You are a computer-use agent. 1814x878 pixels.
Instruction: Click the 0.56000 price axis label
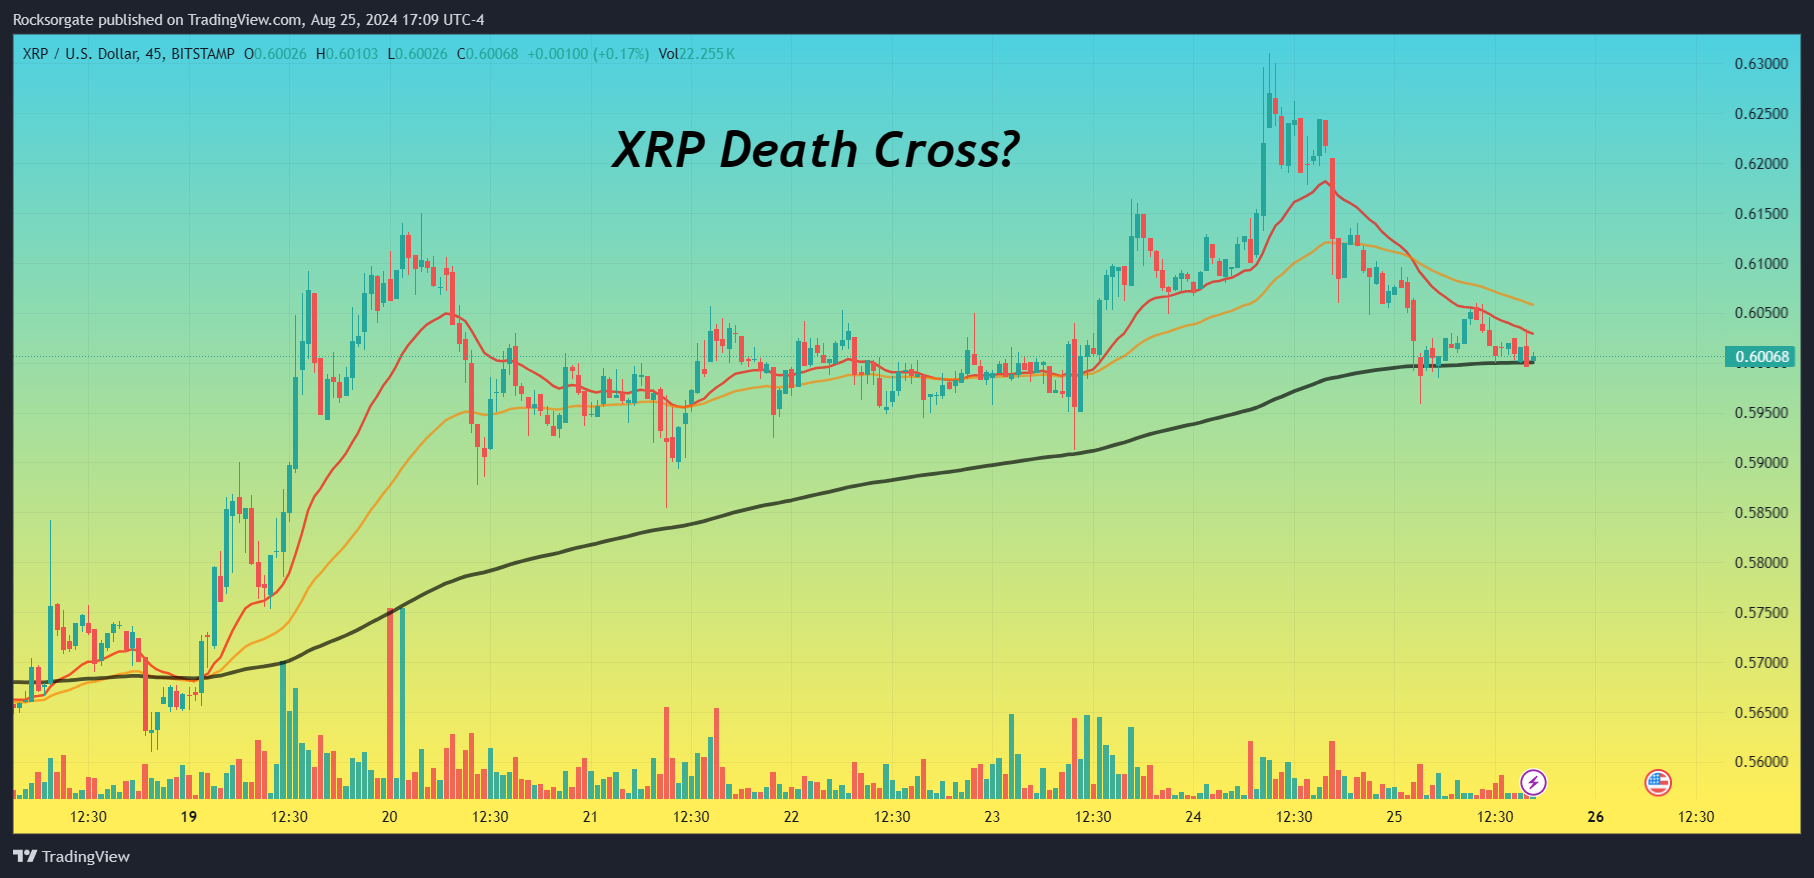(1761, 762)
